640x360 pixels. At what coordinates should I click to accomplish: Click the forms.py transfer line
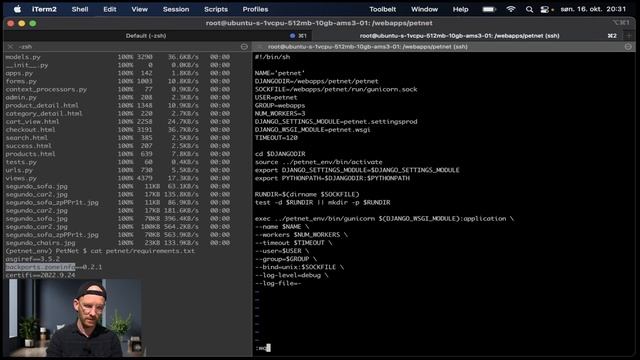click(118, 81)
